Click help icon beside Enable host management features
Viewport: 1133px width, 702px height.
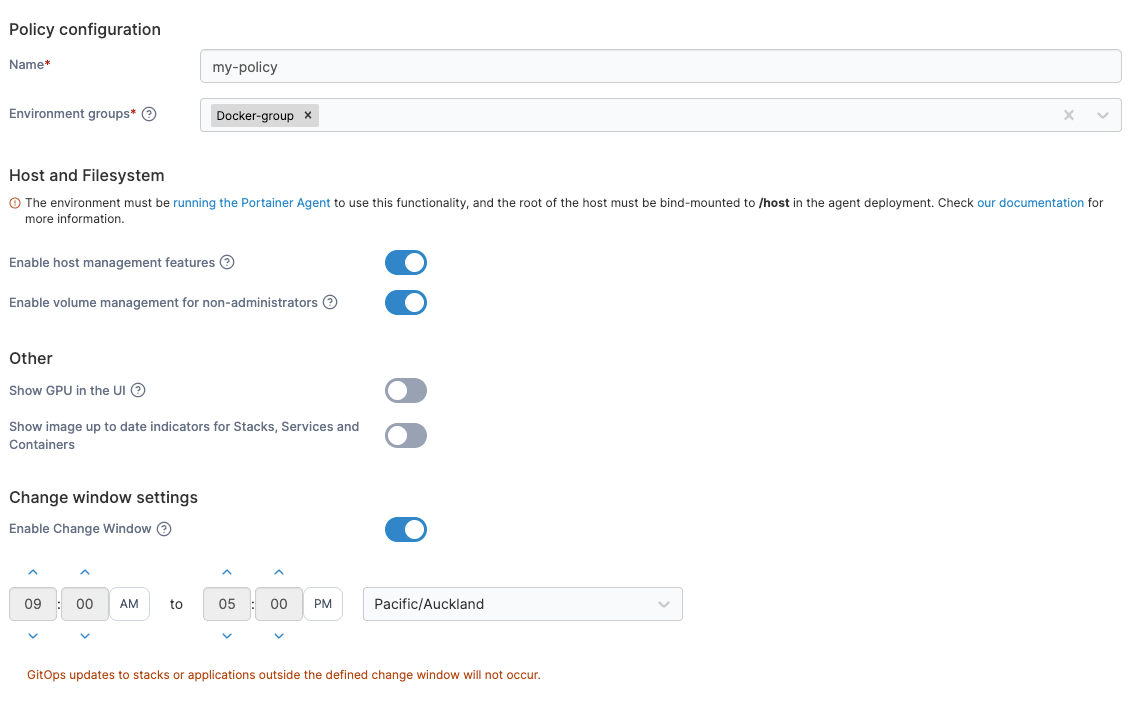pos(227,263)
